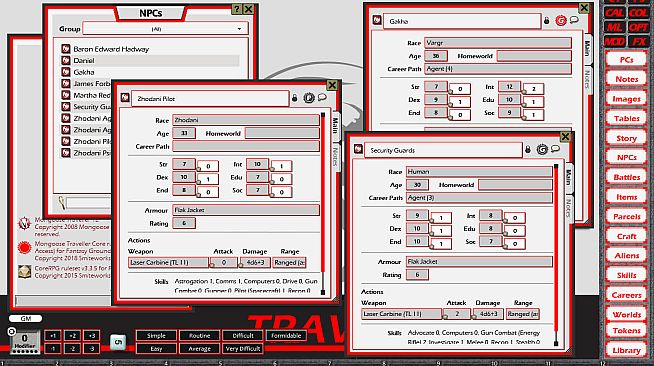This screenshot has width=654, height=366.
Task: Click the speech bubble icon on Gakha sheet
Action: [574, 20]
